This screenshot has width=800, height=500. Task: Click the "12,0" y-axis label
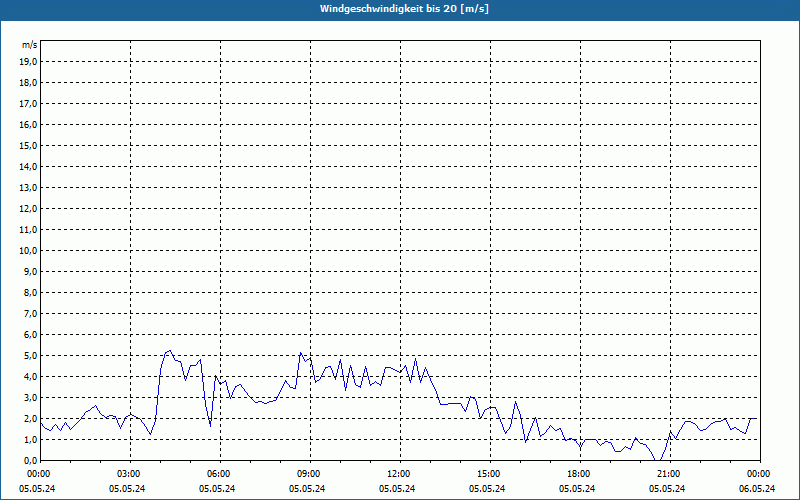pos(28,208)
